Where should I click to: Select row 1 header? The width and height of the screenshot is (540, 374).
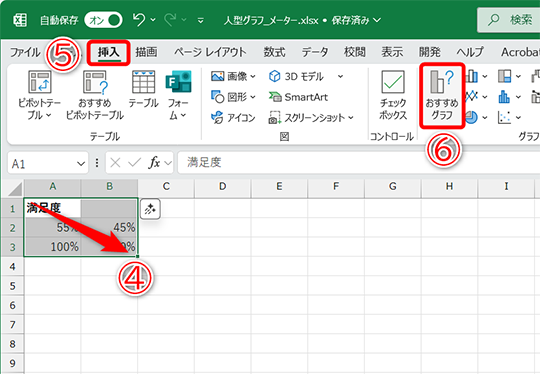12,208
